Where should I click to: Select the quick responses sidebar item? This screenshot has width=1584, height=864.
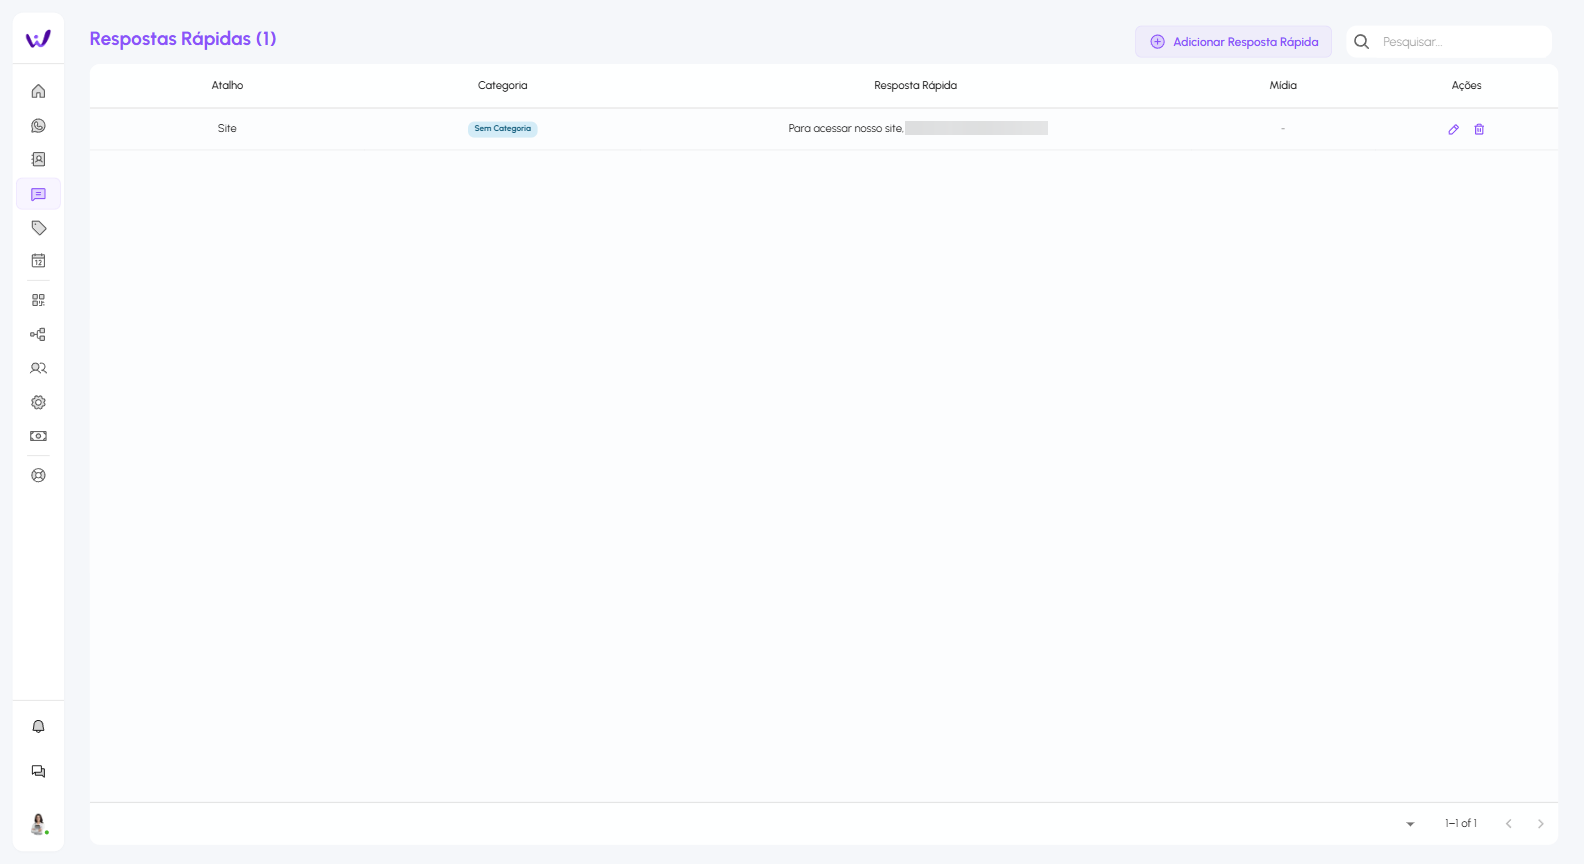coord(38,194)
